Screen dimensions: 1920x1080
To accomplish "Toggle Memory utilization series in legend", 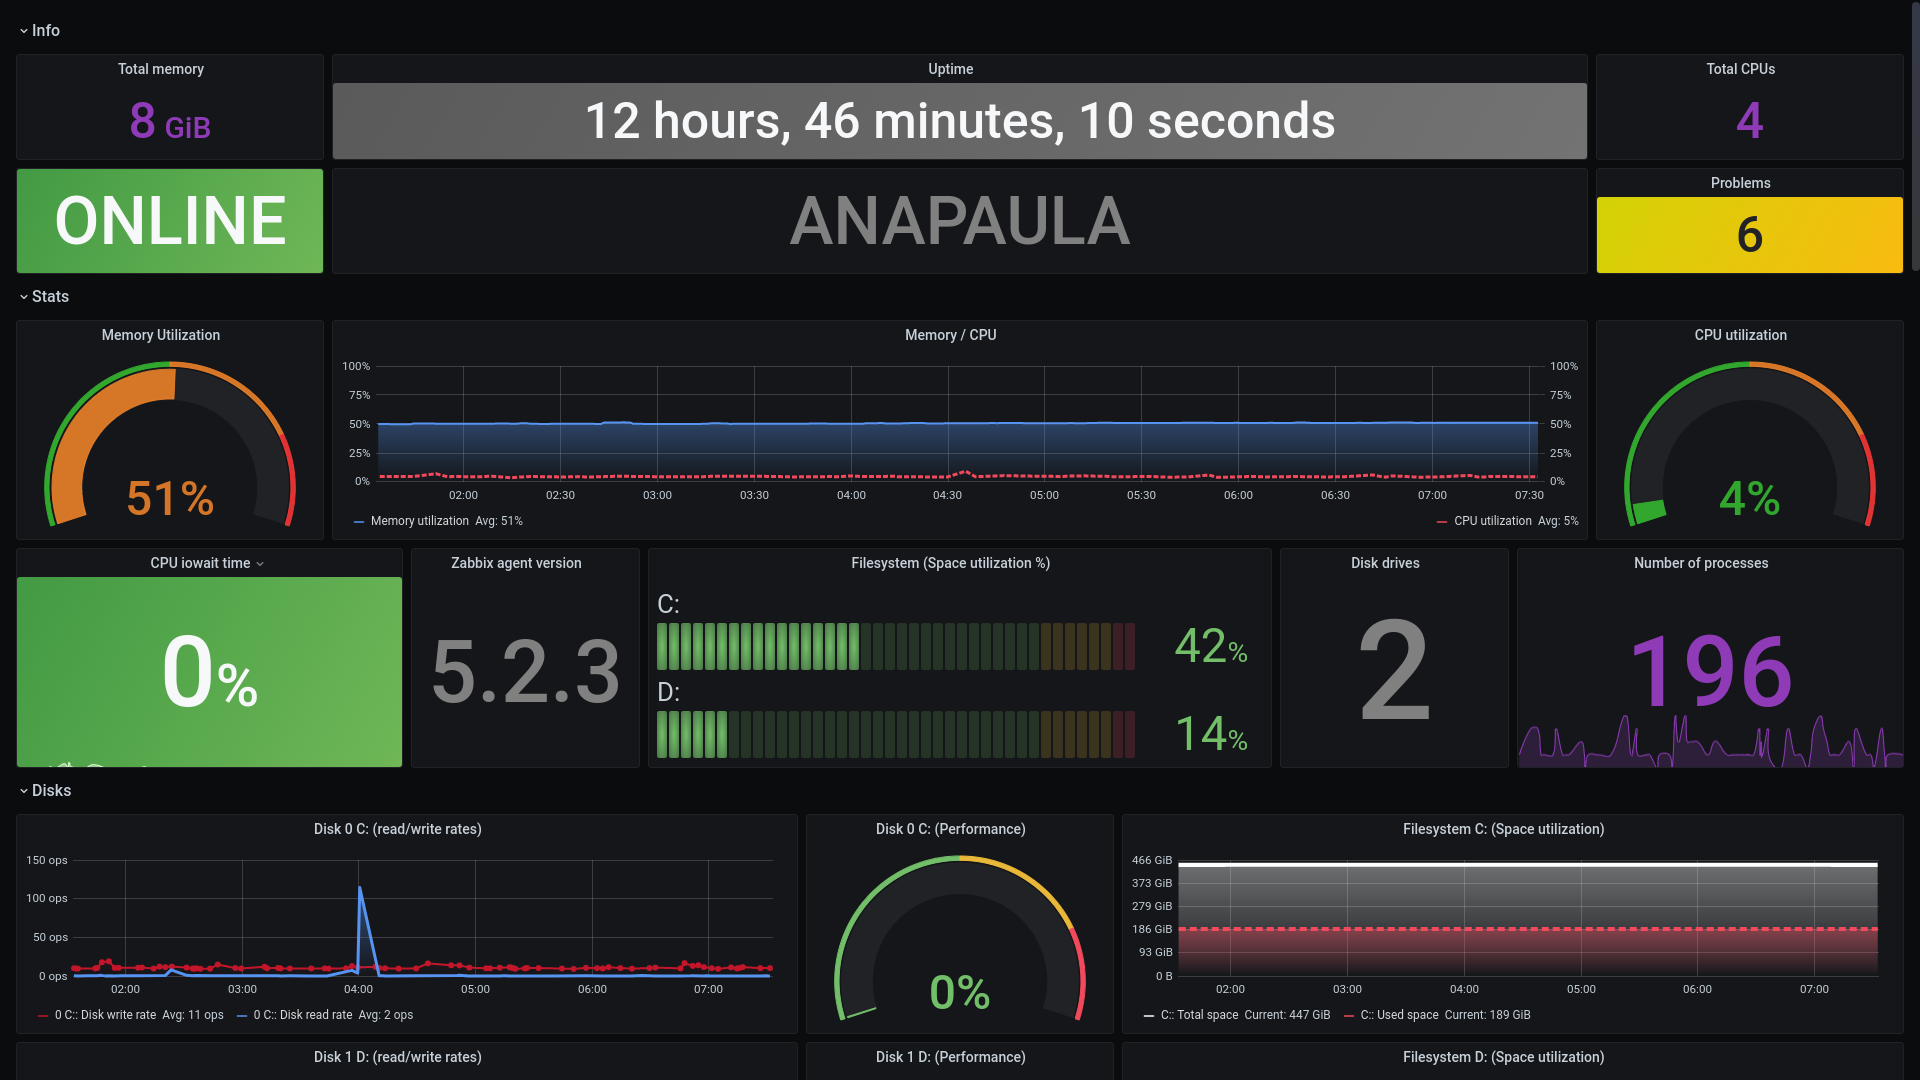I will tap(419, 521).
